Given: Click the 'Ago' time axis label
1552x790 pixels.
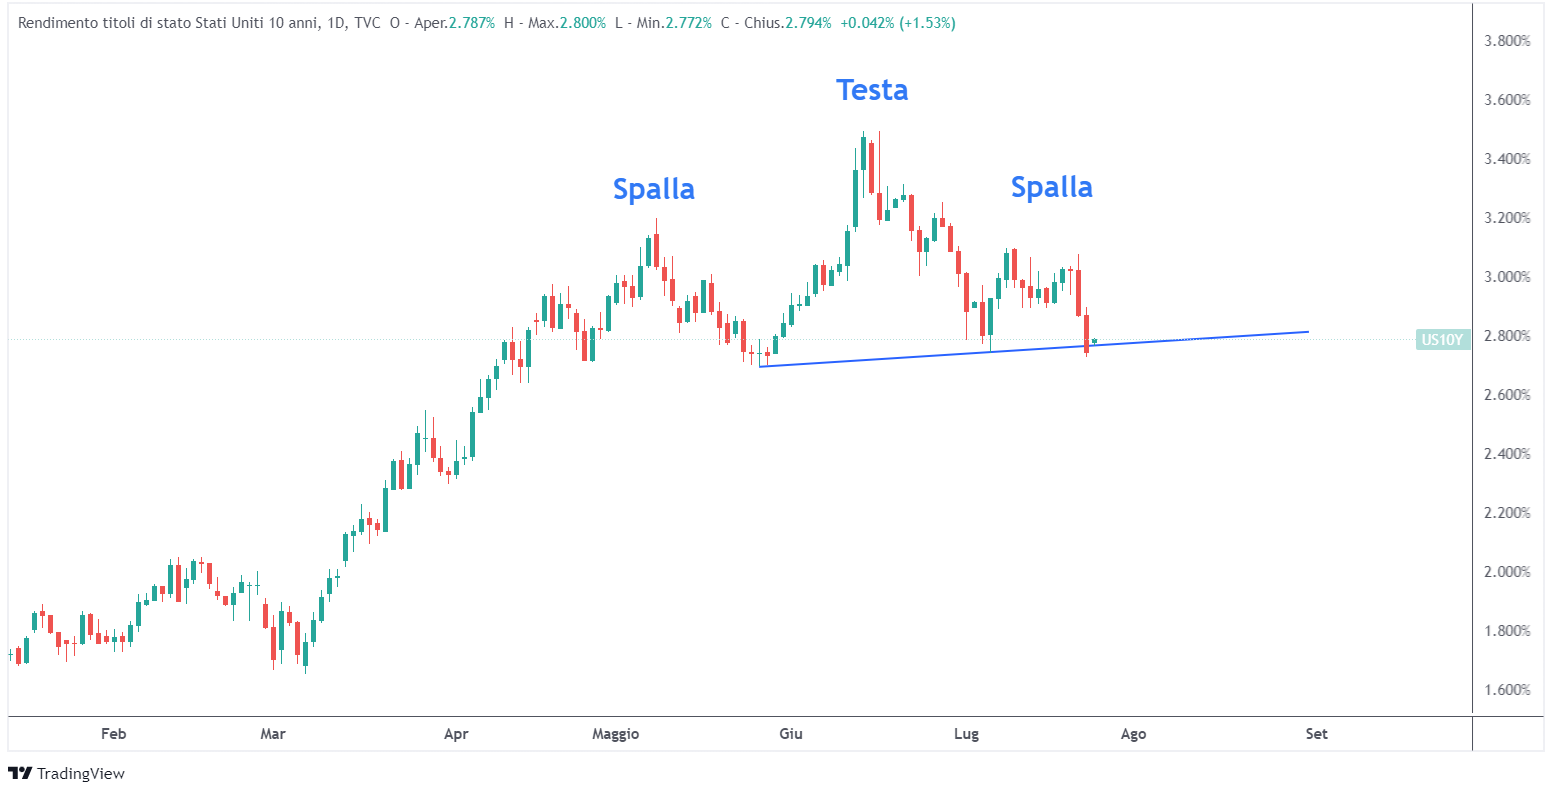Looking at the screenshot, I should [1133, 734].
